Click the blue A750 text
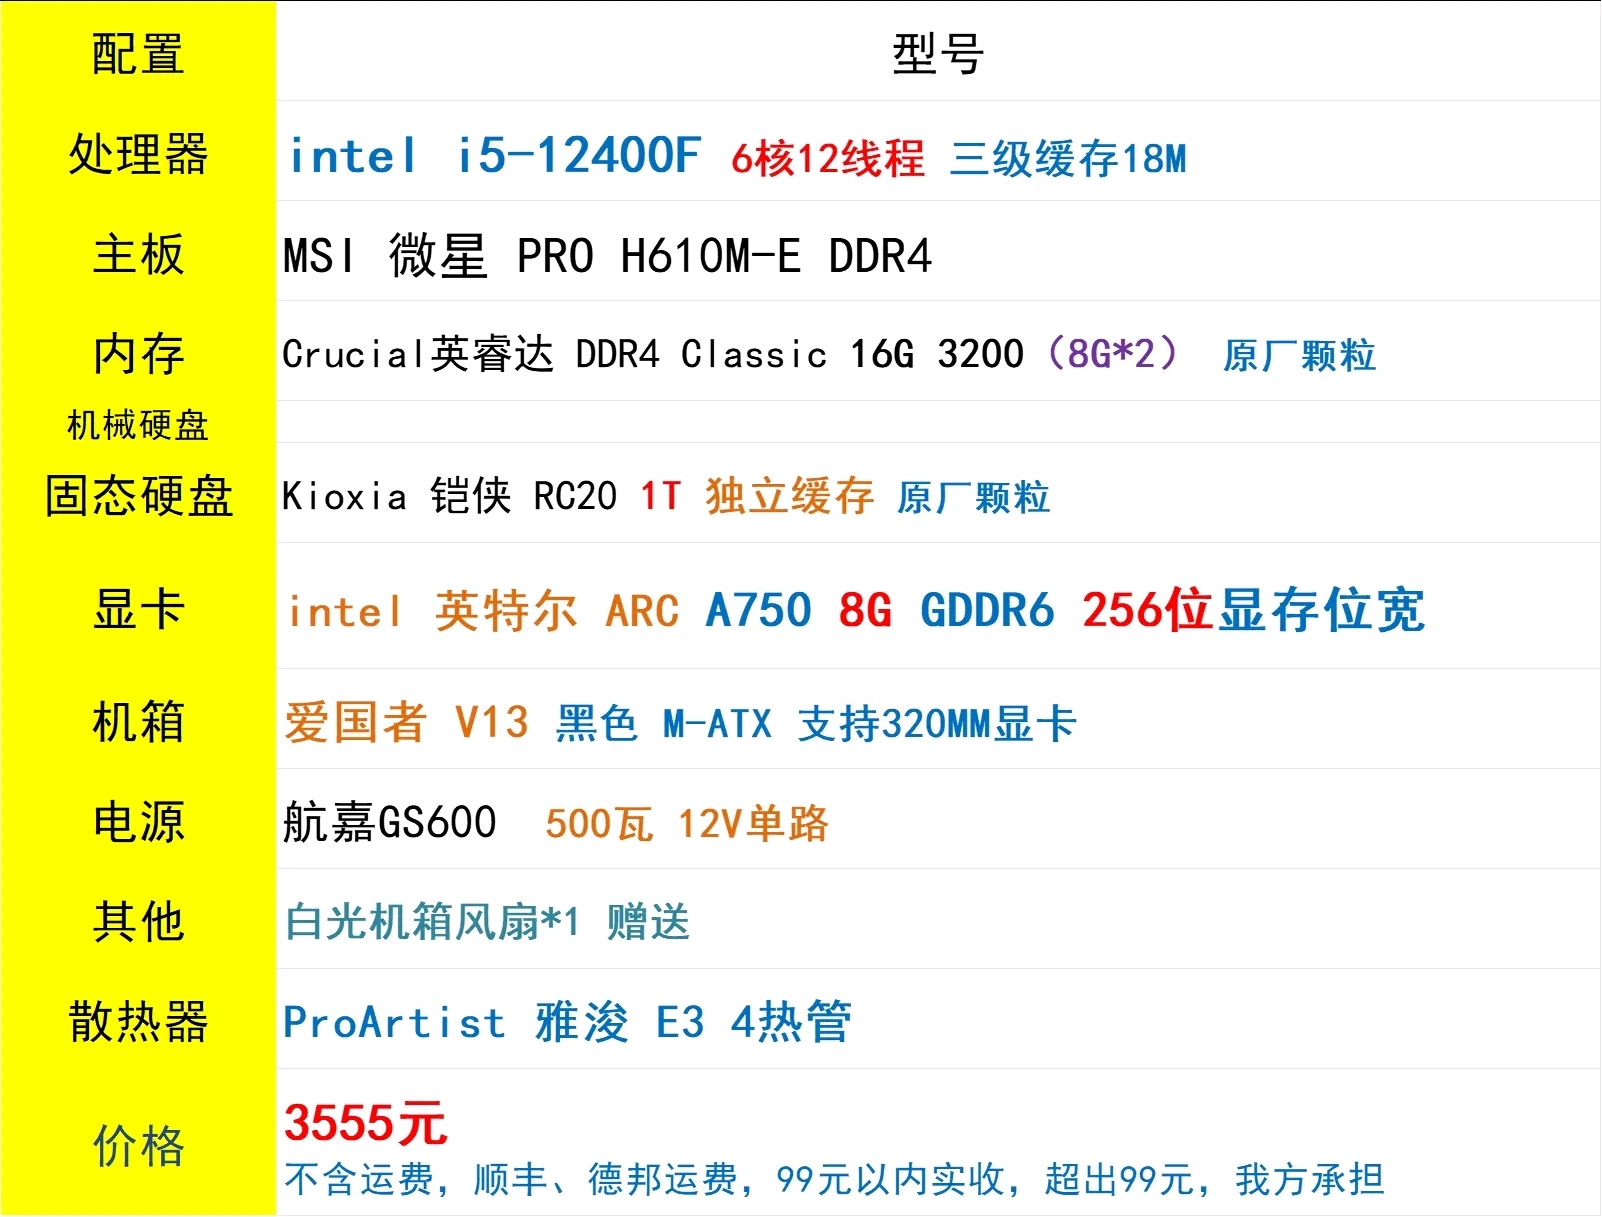The width and height of the screenshot is (1602, 1217). (x=759, y=610)
